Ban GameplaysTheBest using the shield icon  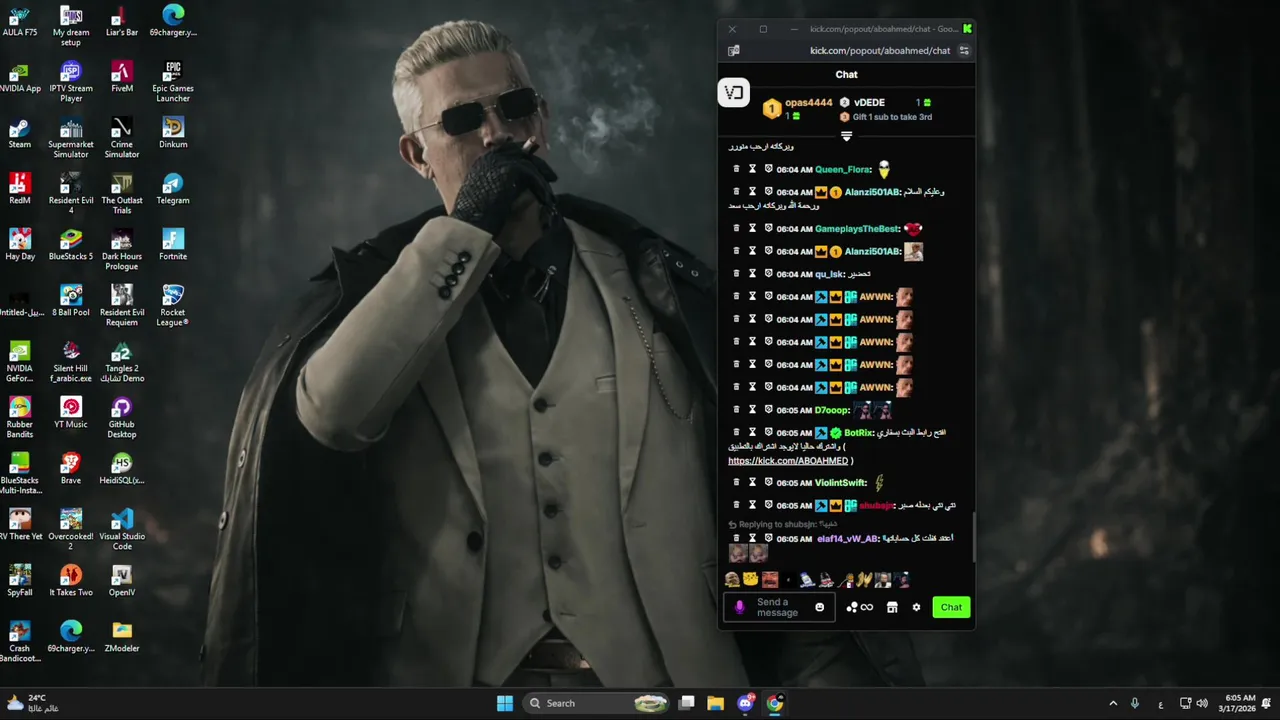coord(769,229)
